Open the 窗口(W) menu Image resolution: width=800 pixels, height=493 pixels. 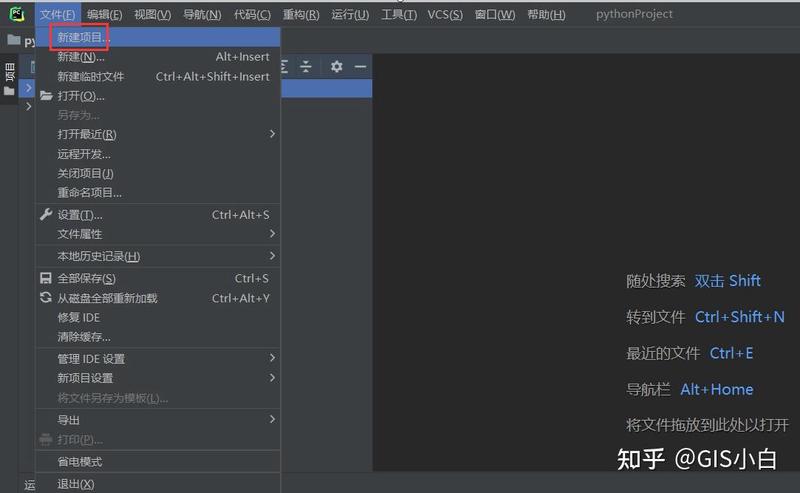point(494,14)
